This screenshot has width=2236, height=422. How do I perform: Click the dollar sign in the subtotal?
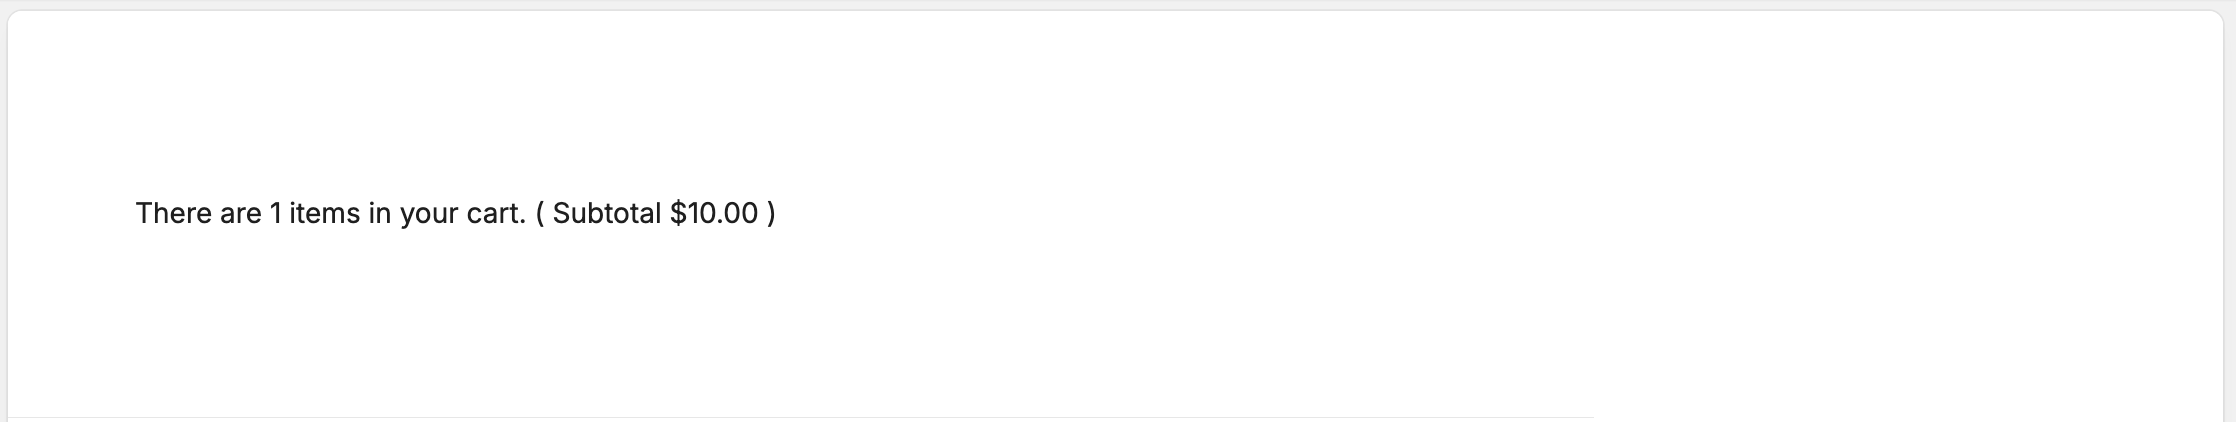(678, 213)
